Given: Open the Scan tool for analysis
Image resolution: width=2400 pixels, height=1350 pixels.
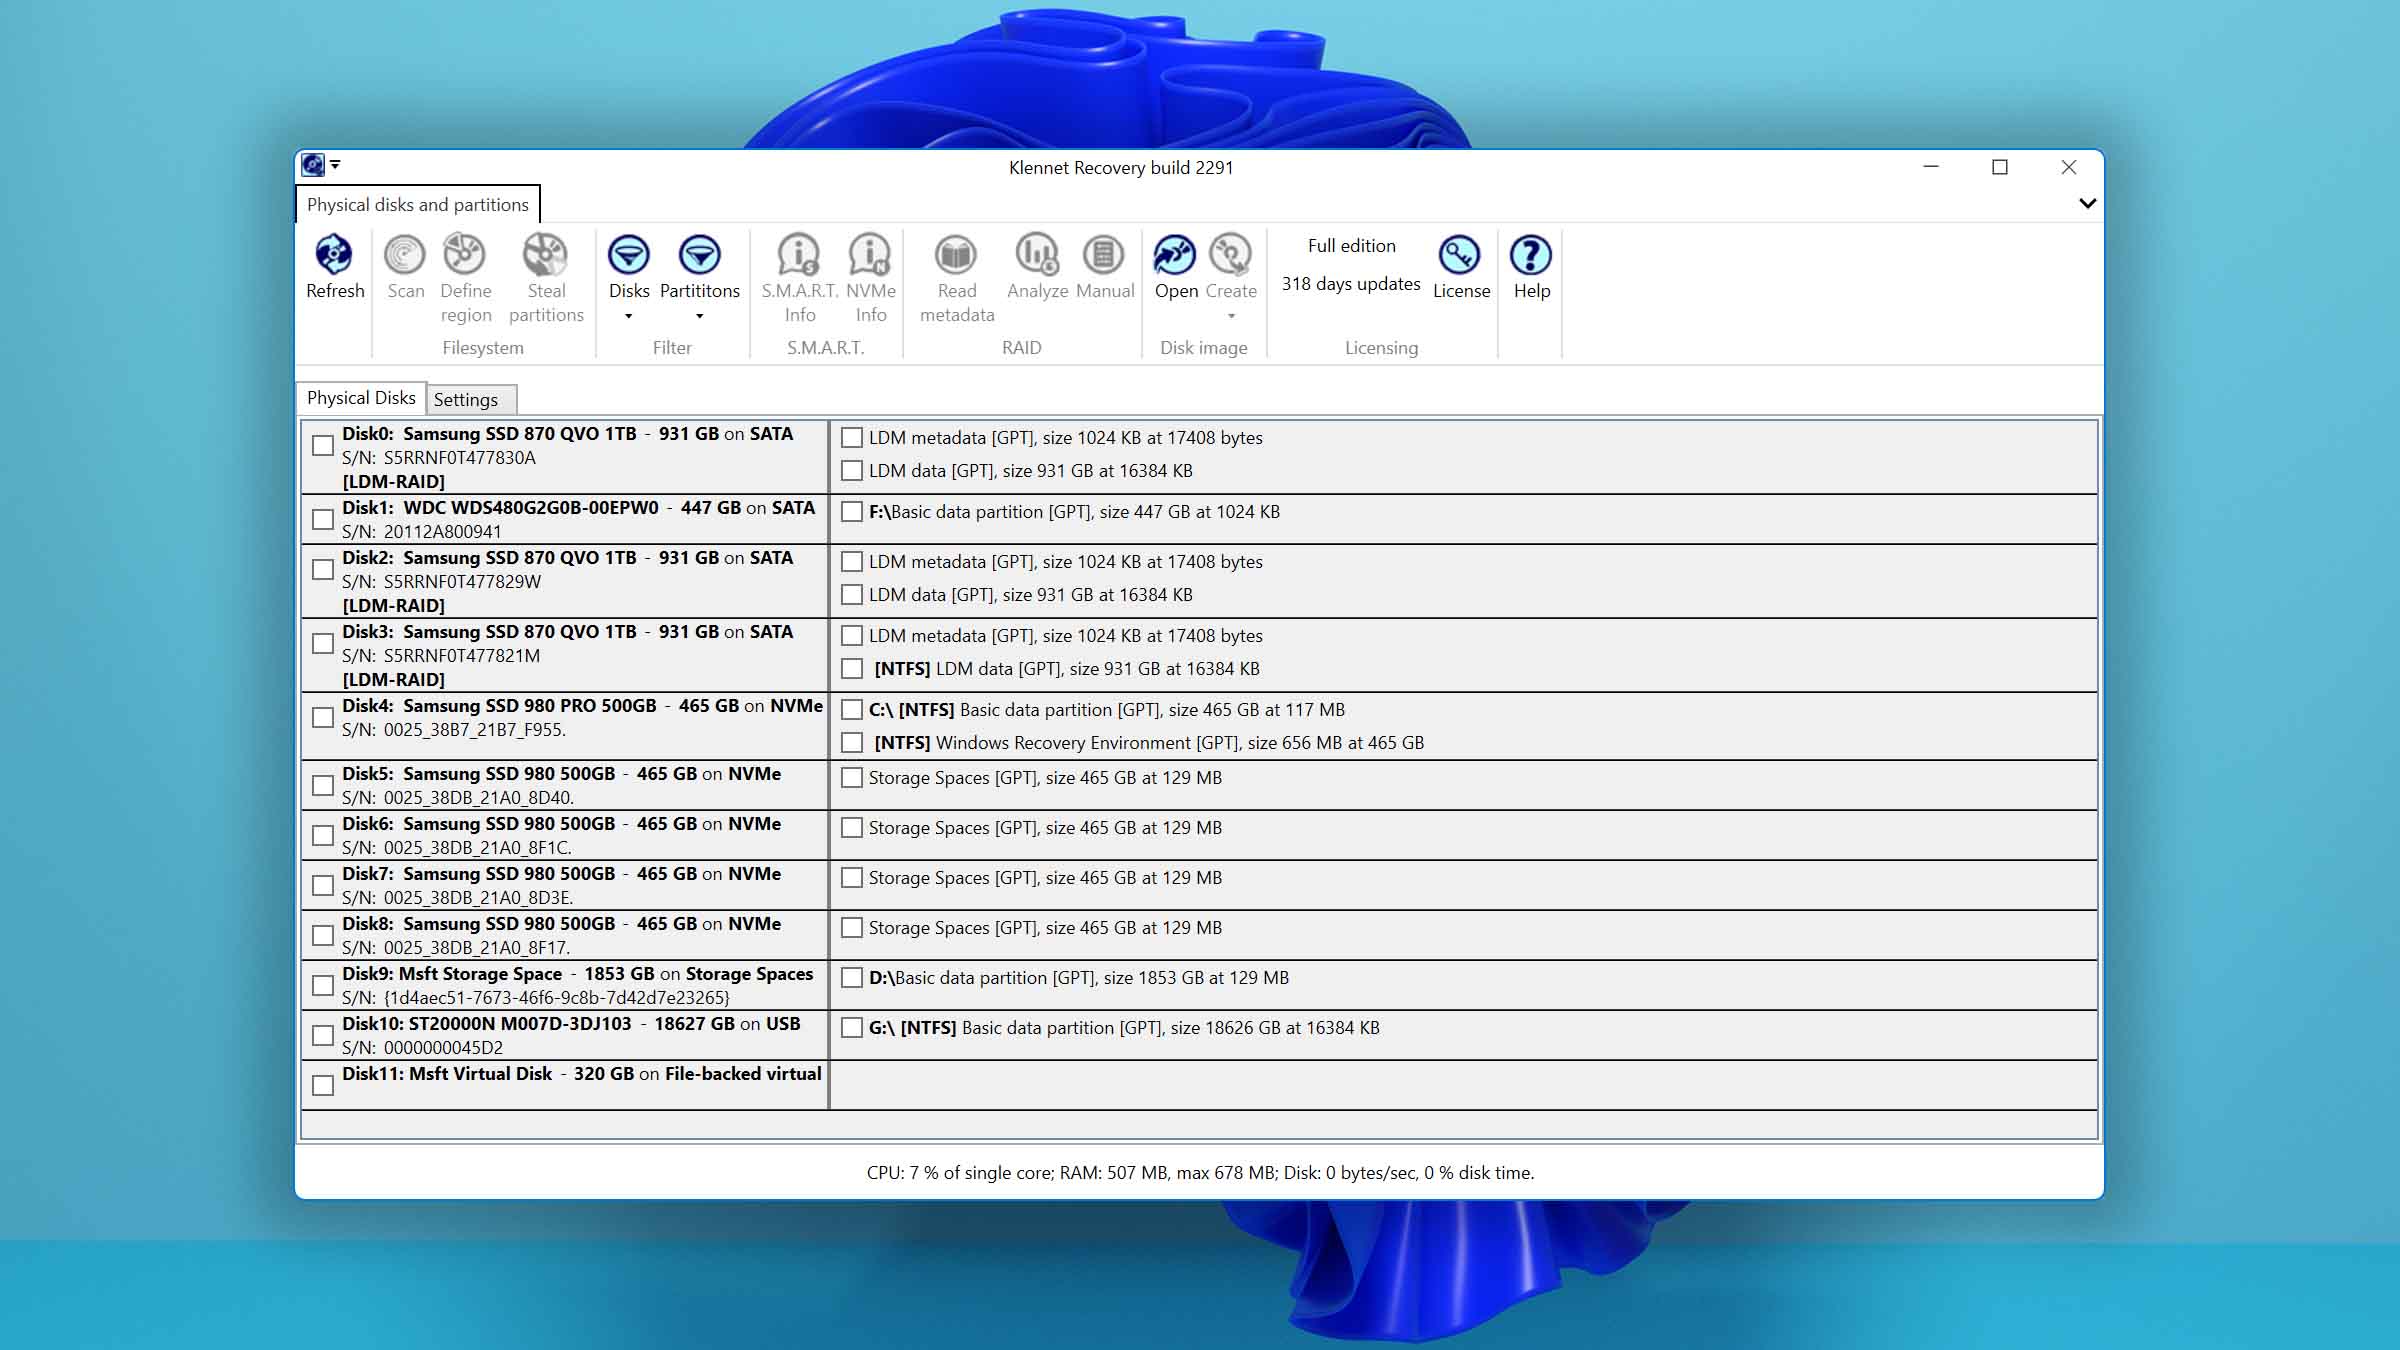Looking at the screenshot, I should pyautogui.click(x=405, y=267).
